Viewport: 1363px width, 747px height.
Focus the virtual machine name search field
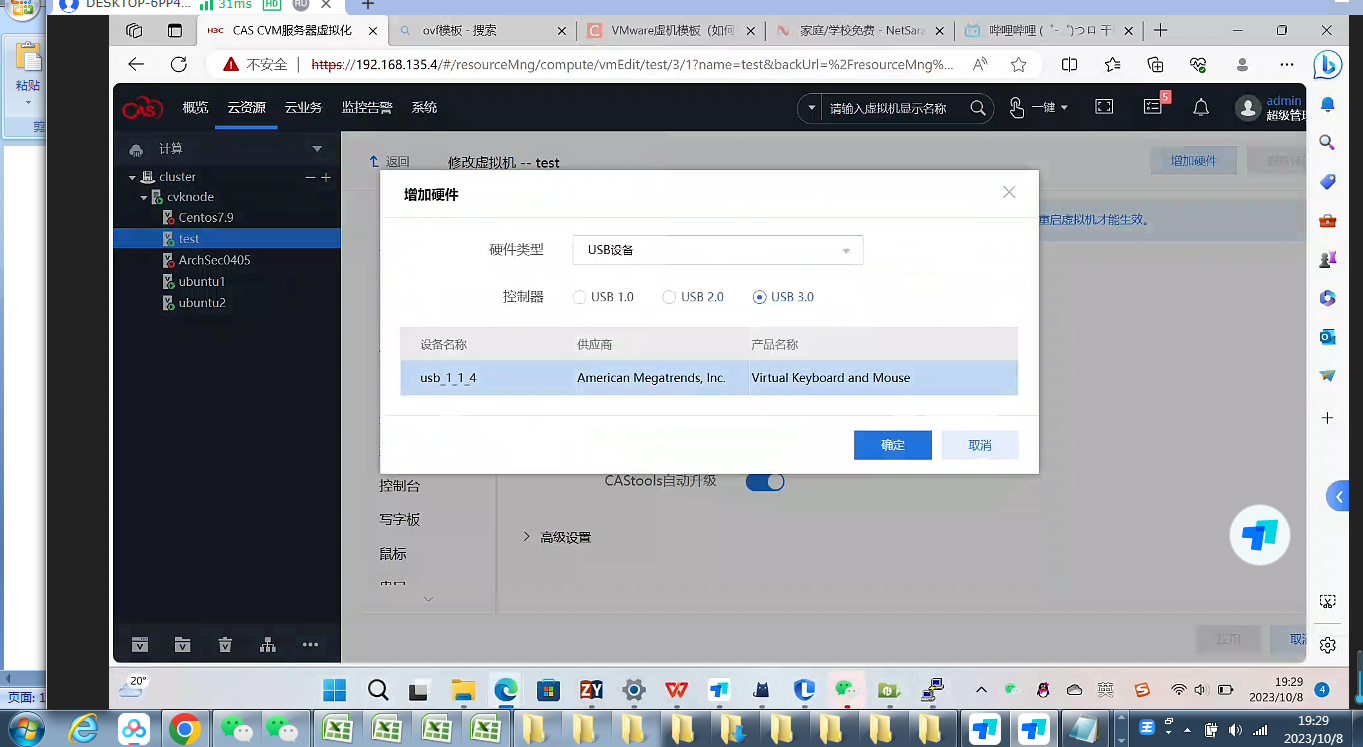click(x=895, y=108)
